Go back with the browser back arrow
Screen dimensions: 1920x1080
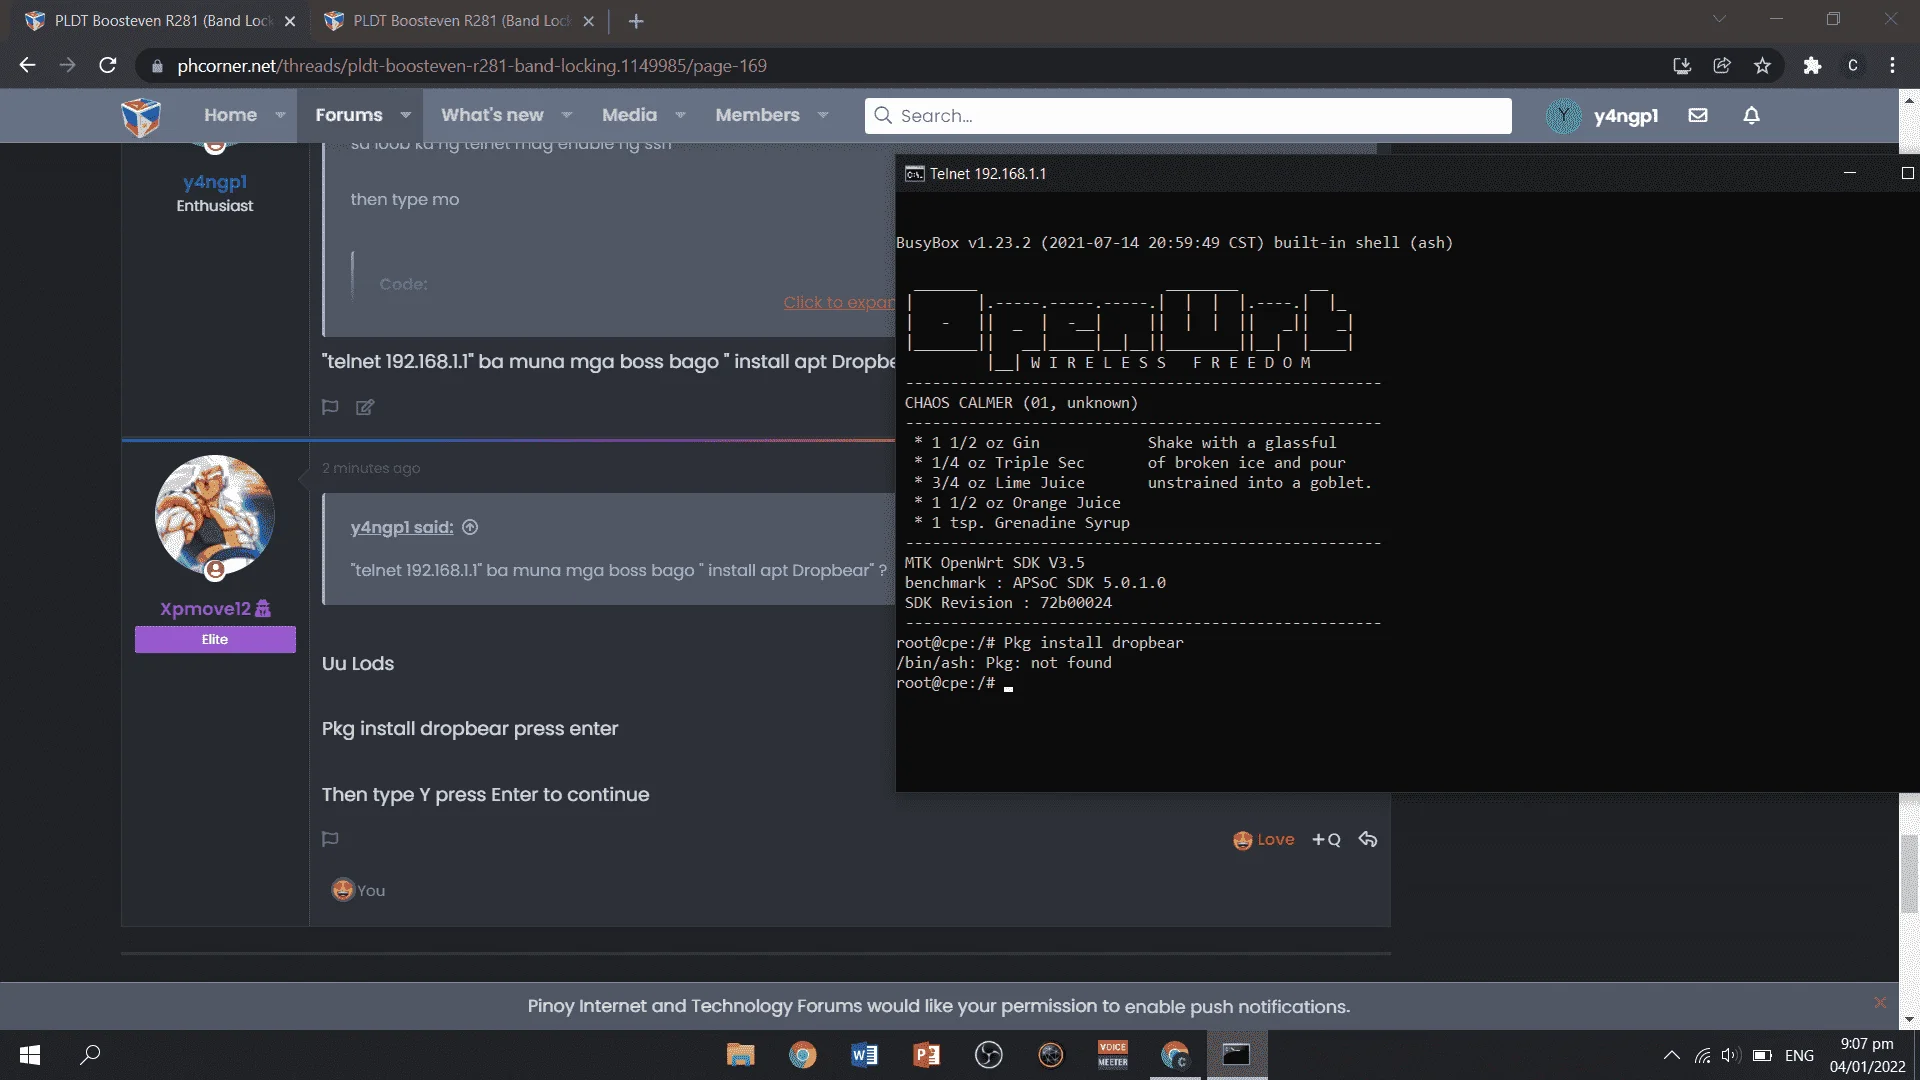pyautogui.click(x=27, y=66)
